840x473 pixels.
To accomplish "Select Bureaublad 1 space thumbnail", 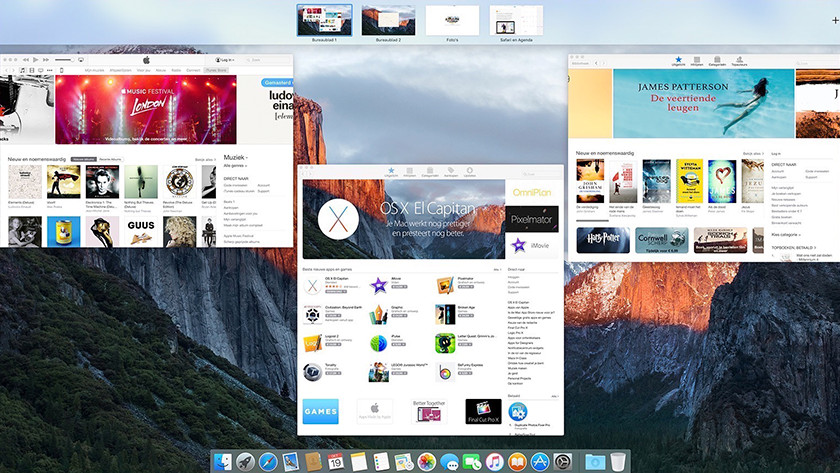I will coord(325,20).
